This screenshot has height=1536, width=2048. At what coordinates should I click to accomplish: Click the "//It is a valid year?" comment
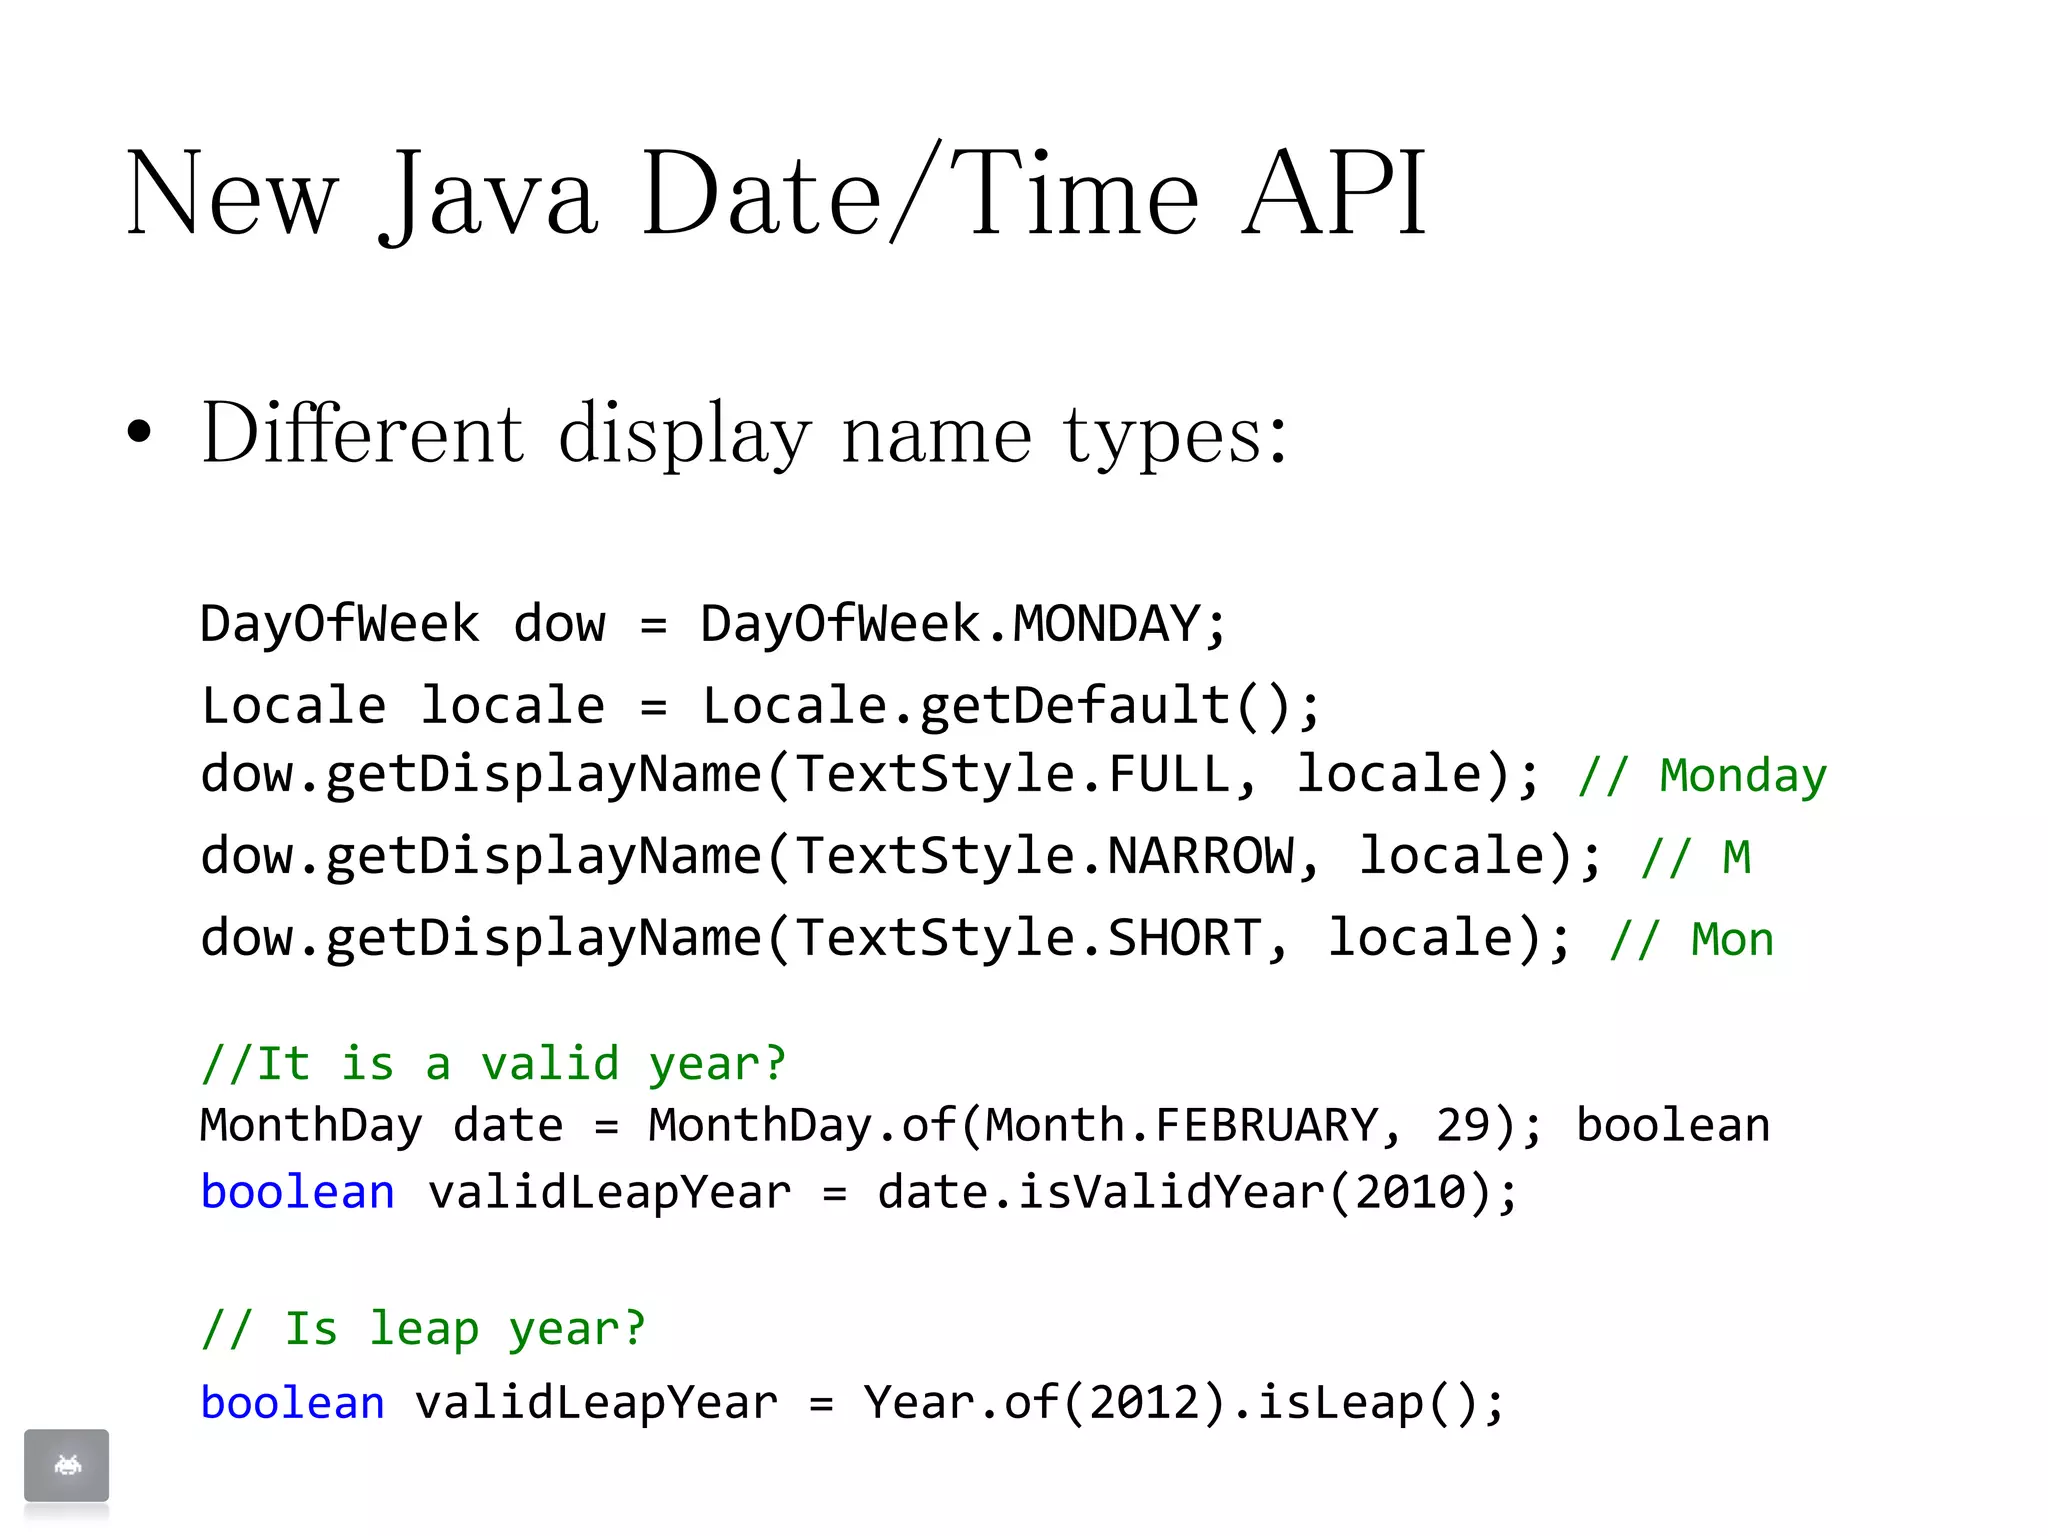pos(493,1063)
